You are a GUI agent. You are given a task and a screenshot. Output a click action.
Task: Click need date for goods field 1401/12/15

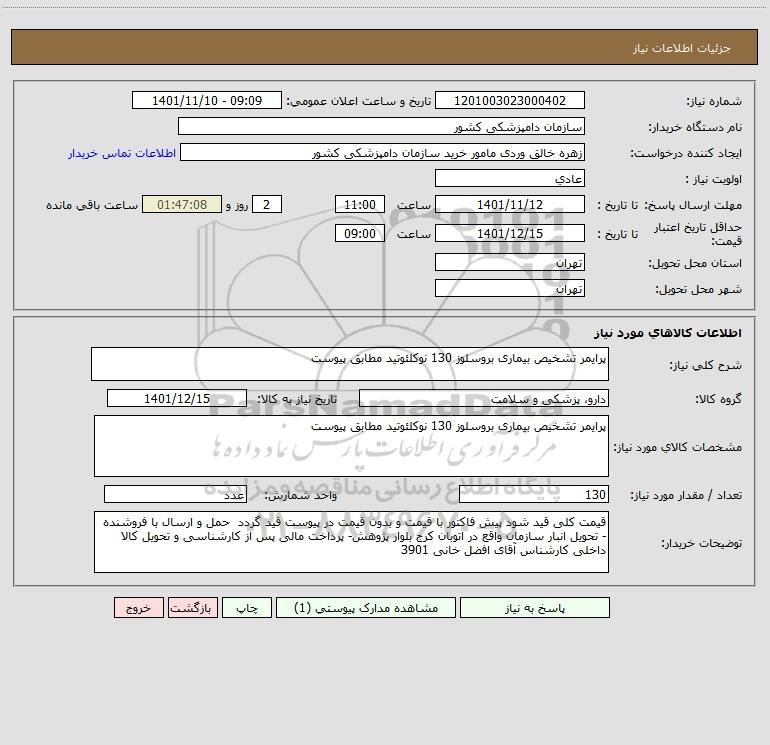177,398
